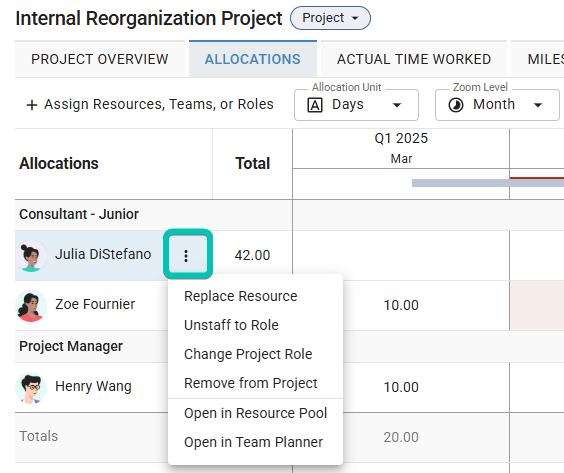This screenshot has width=564, height=473.
Task: Click the Zoe Fournier name
Action: click(95, 304)
